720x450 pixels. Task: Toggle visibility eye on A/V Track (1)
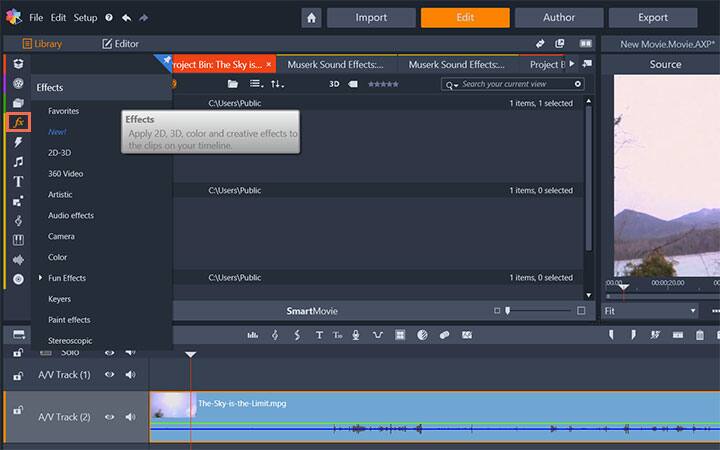coord(110,375)
